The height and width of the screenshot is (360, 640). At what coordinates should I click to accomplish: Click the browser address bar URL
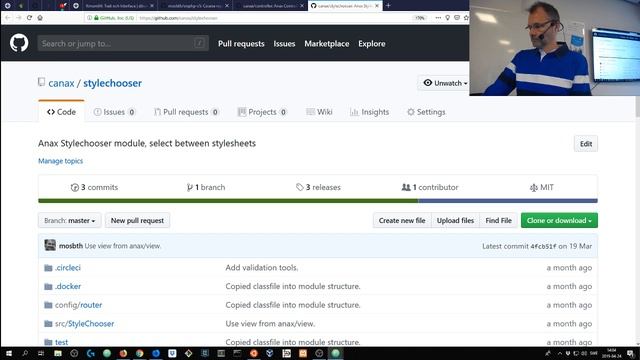point(178,18)
